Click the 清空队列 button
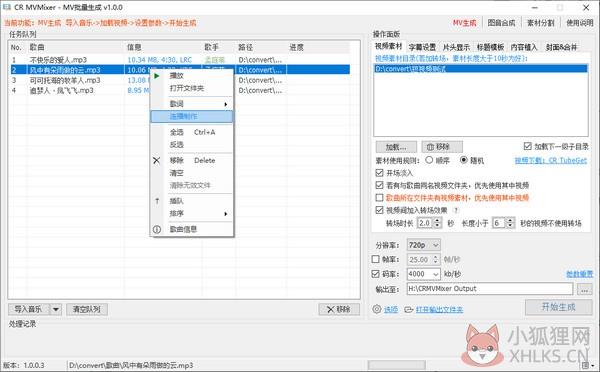This screenshot has height=372, width=600. point(87,309)
